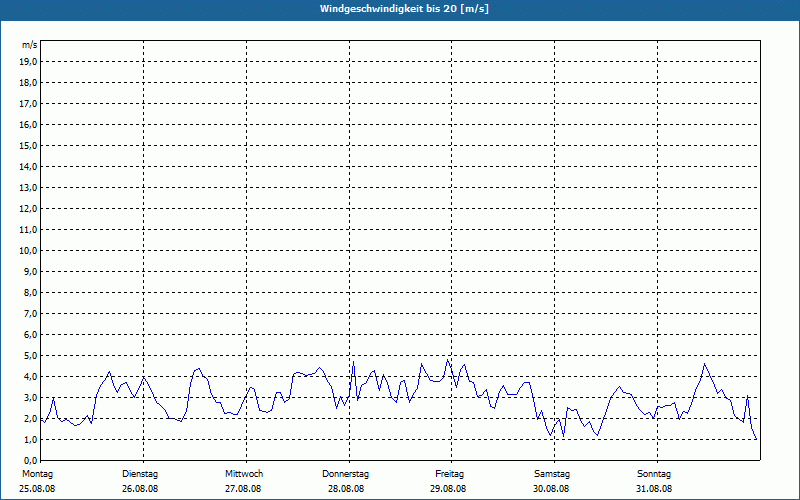This screenshot has height=500, width=800.
Task: Select the Dienstag day label
Action: click(140, 474)
